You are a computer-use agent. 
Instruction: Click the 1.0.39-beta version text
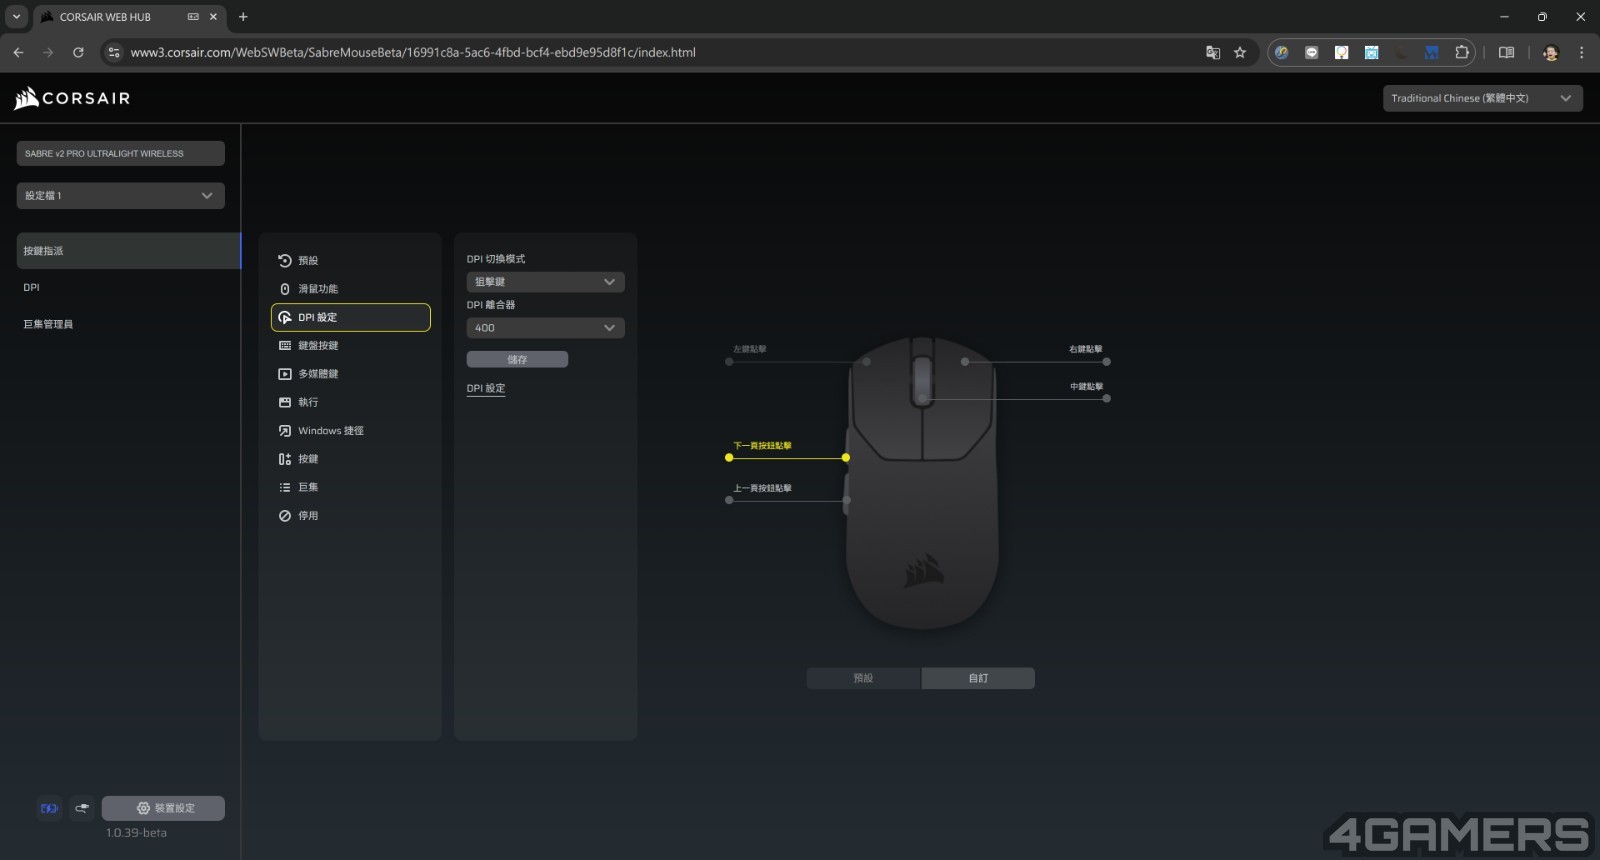pyautogui.click(x=137, y=833)
